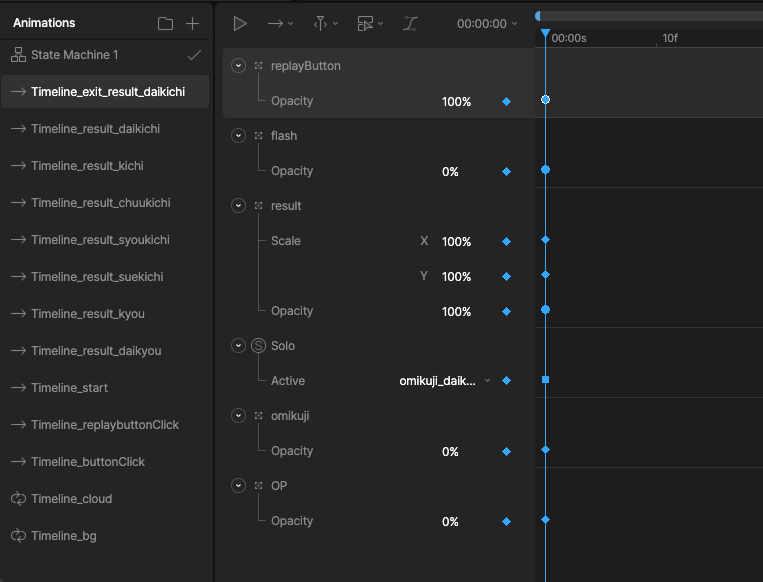Create a new animation folder
The height and width of the screenshot is (582, 763).
(x=165, y=23)
